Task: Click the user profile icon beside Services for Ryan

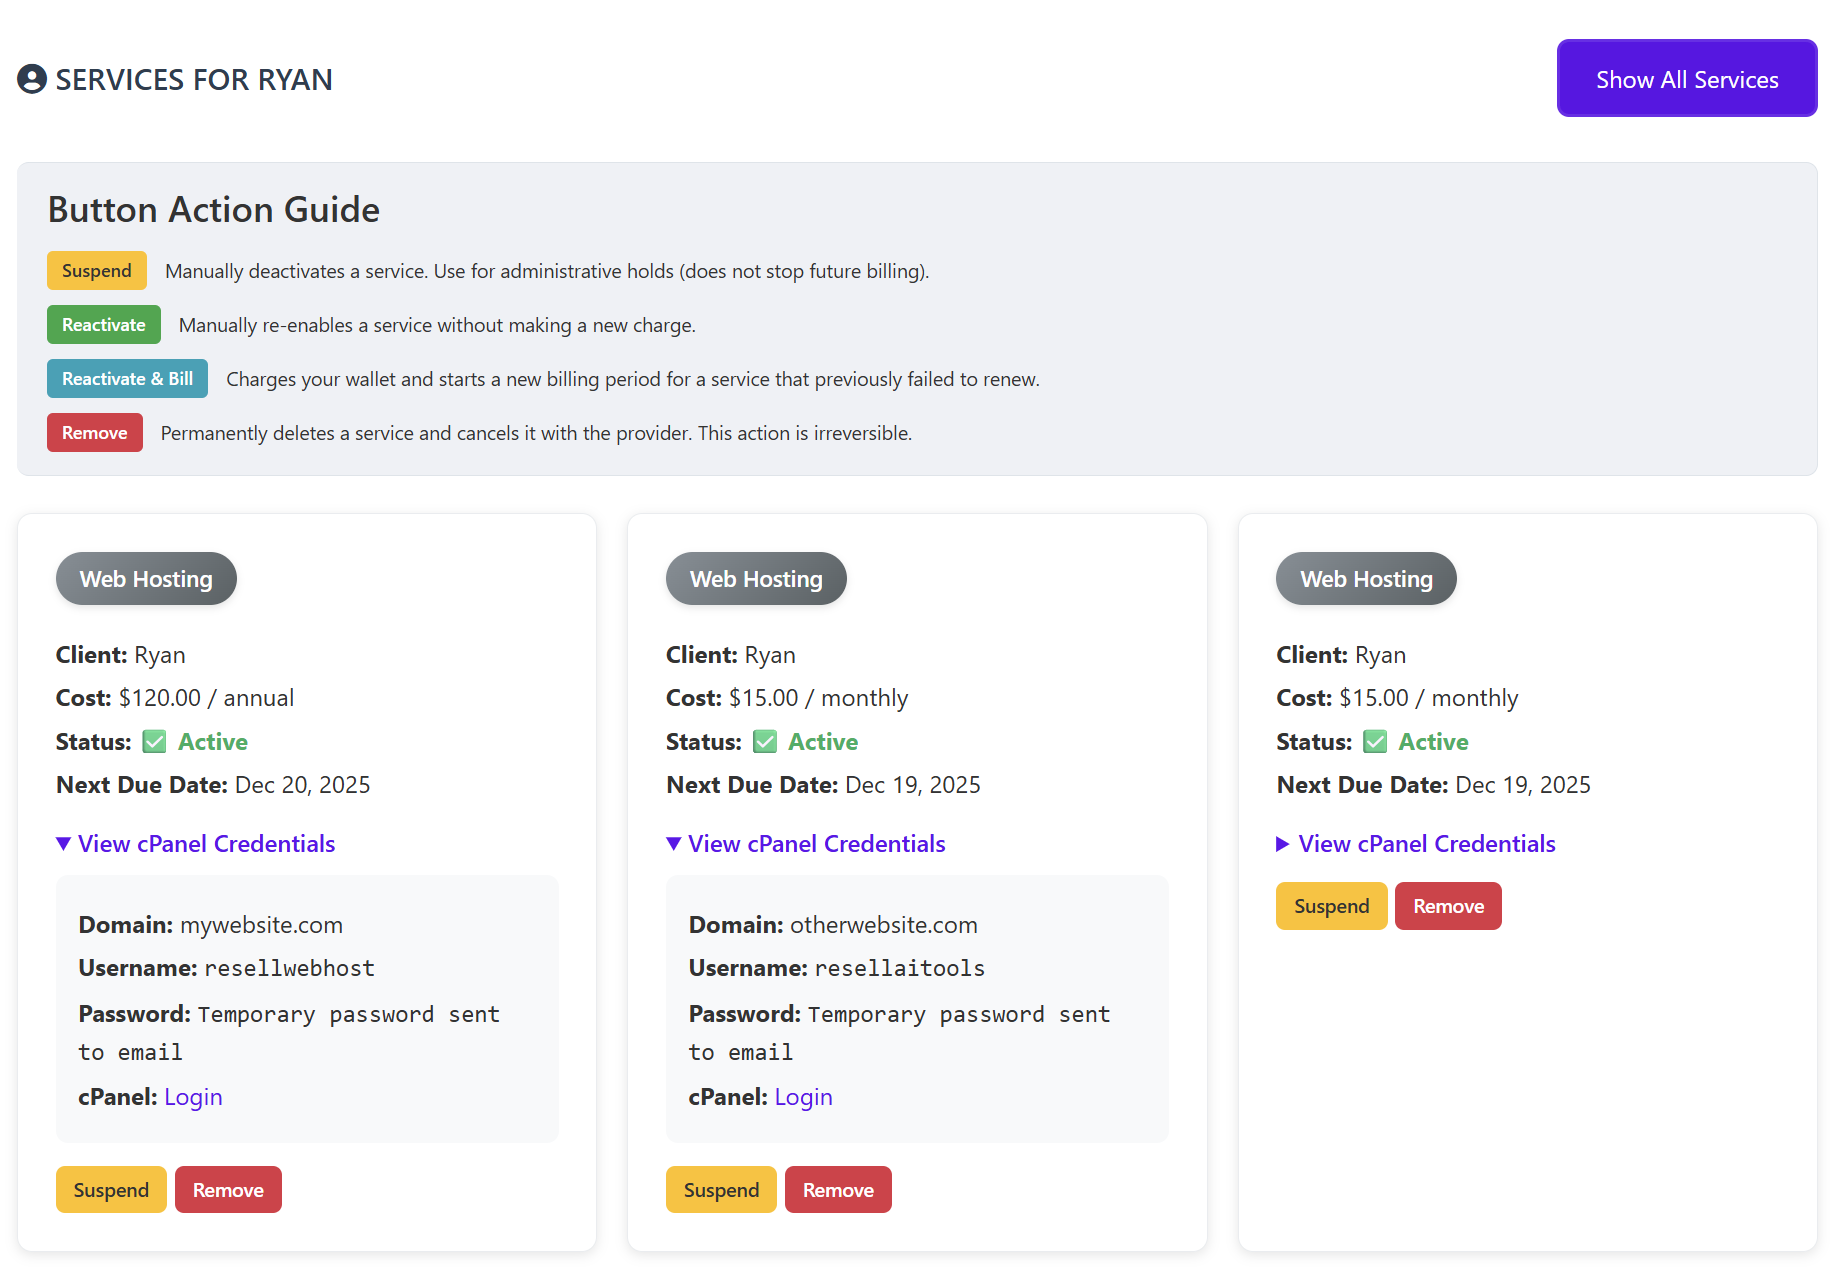Action: pyautogui.click(x=32, y=79)
